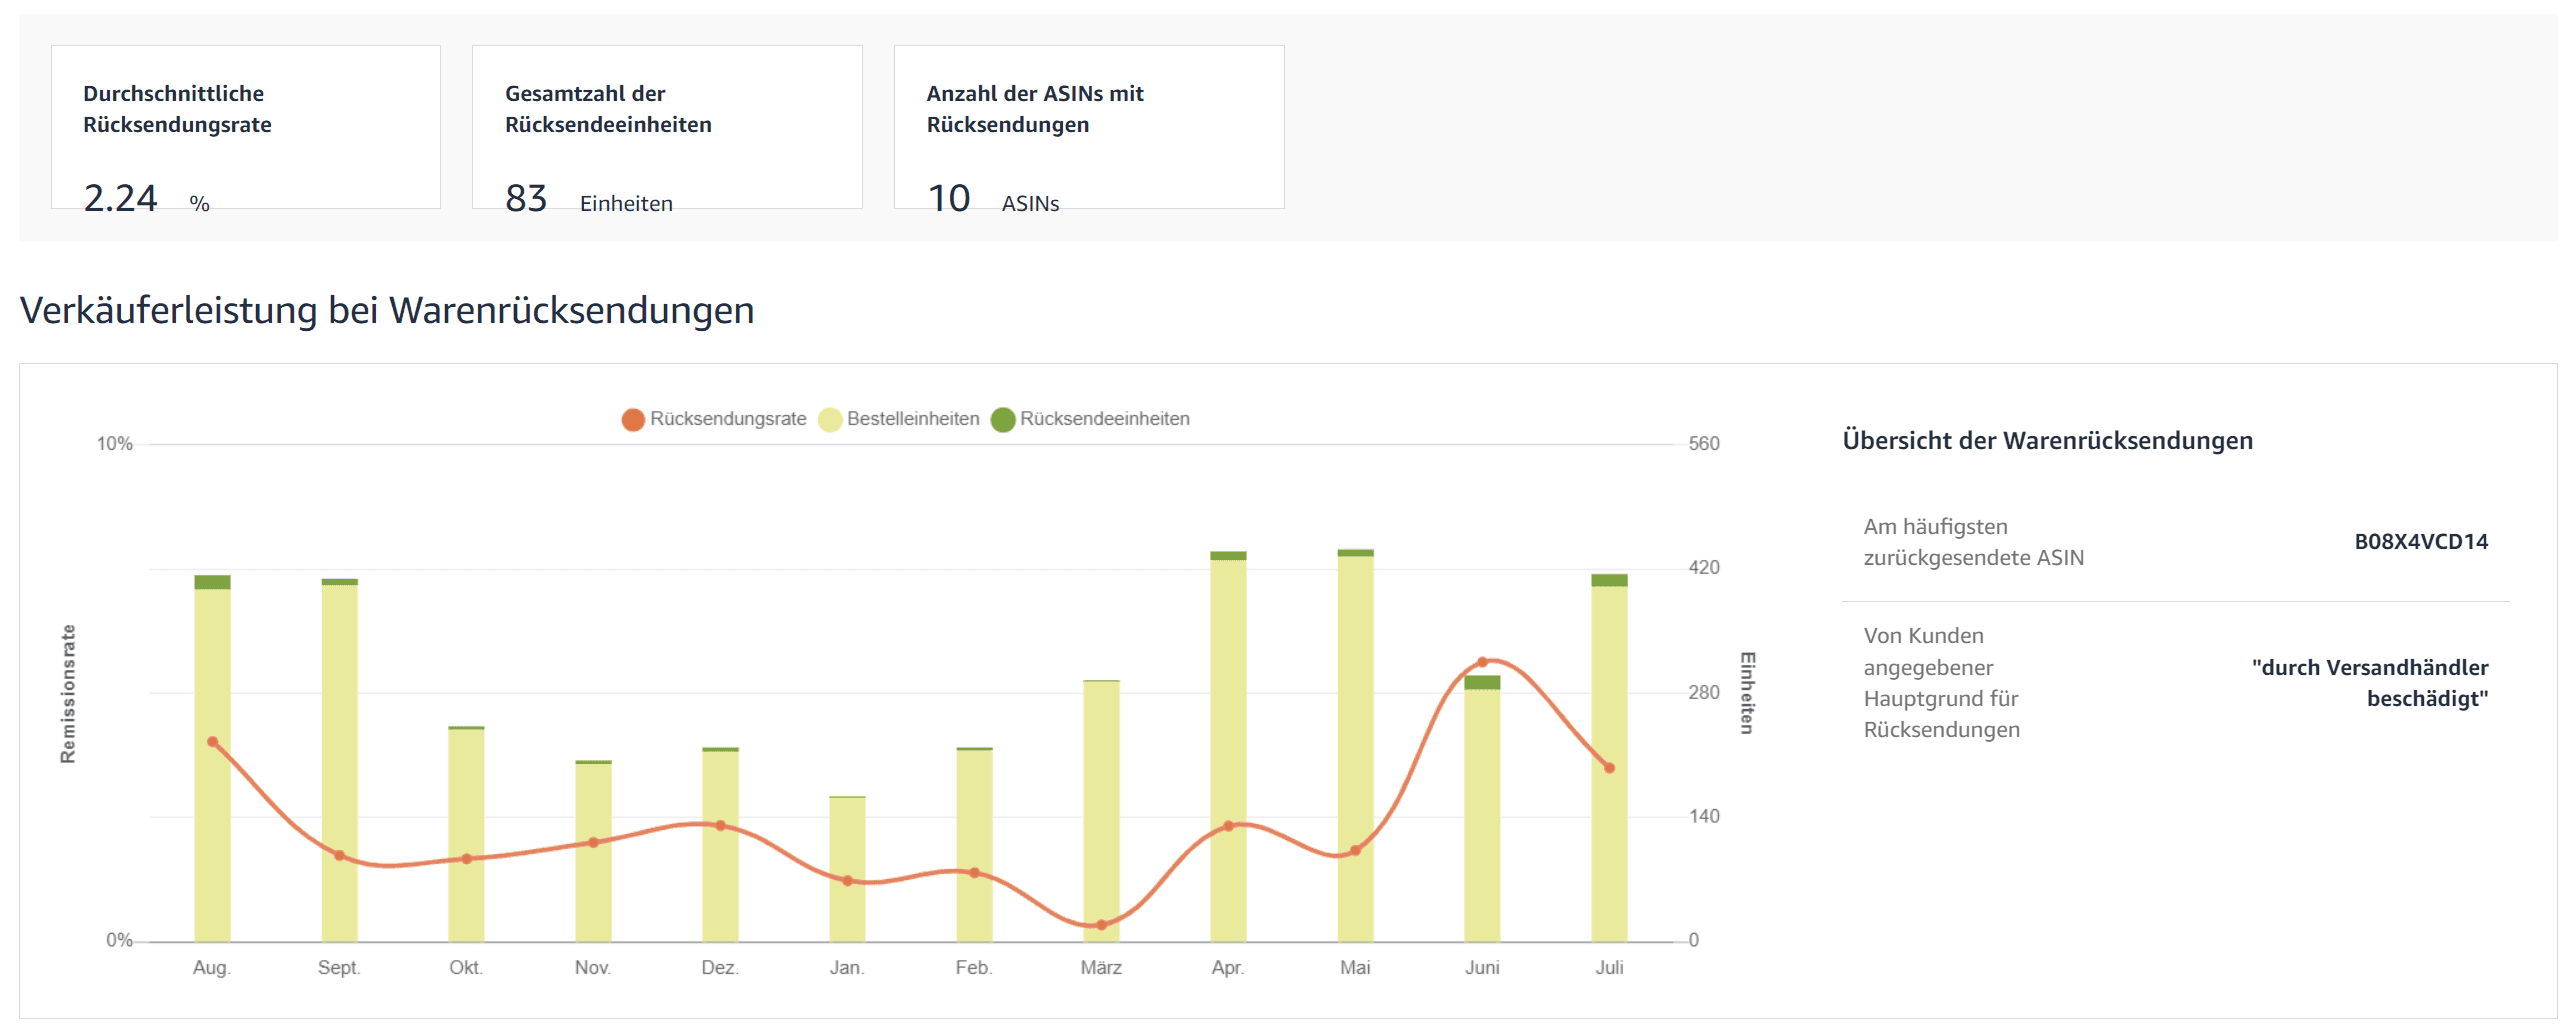Click the März return rate lowest point
The width and height of the screenshot is (2576, 1033).
1101,925
